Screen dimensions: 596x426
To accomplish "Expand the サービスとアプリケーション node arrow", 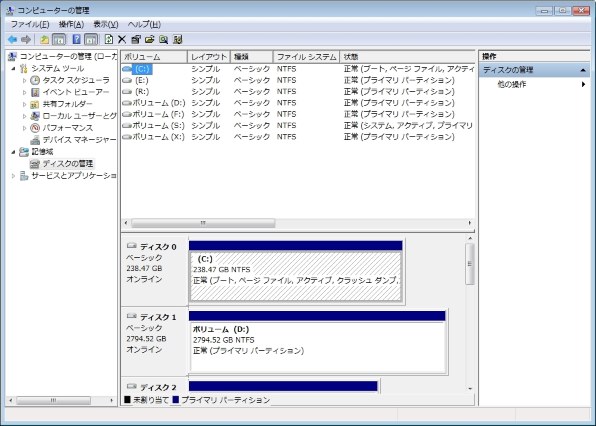I will pyautogui.click(x=14, y=176).
